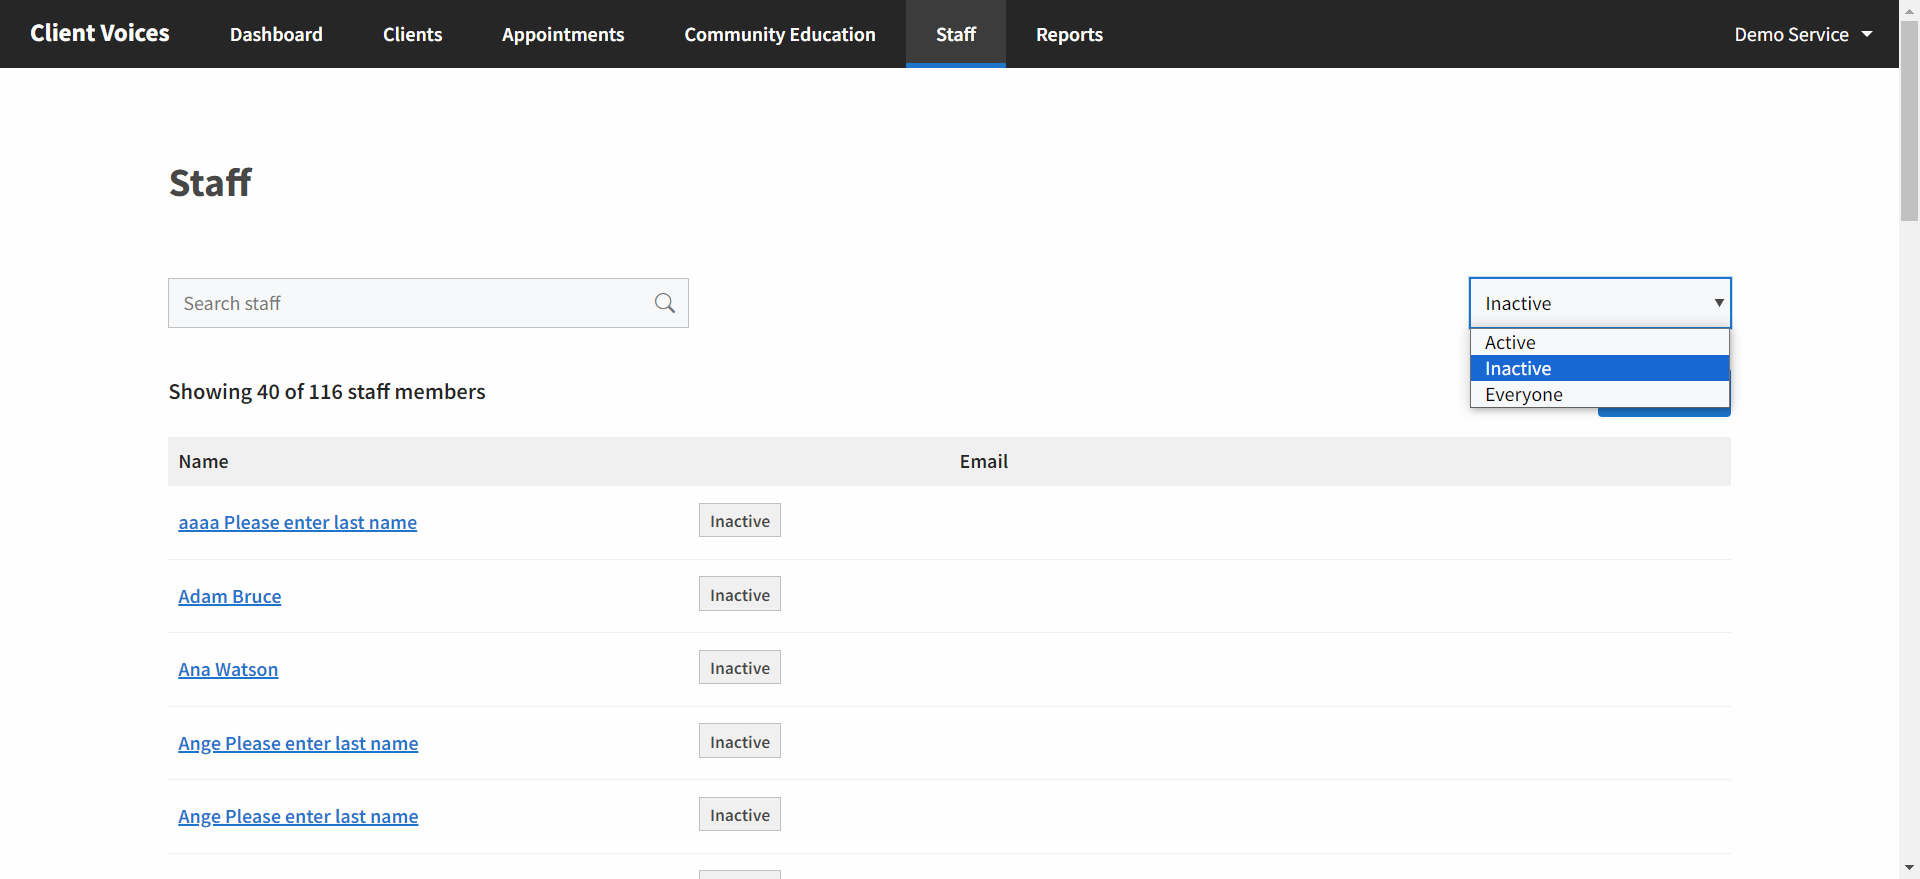Select the Staff tab in navigation

[956, 34]
